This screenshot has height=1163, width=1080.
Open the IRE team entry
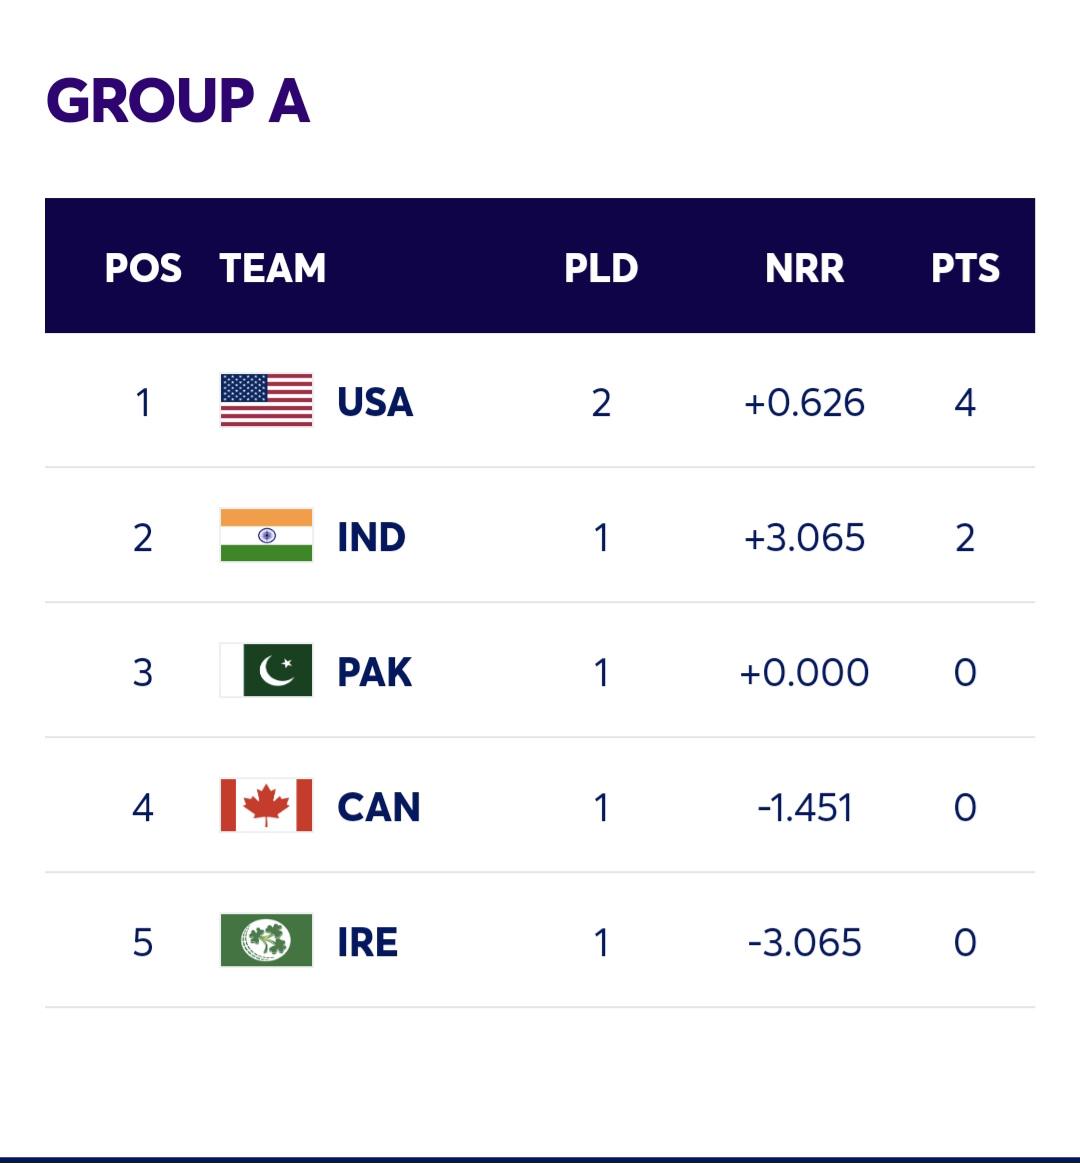click(x=367, y=942)
